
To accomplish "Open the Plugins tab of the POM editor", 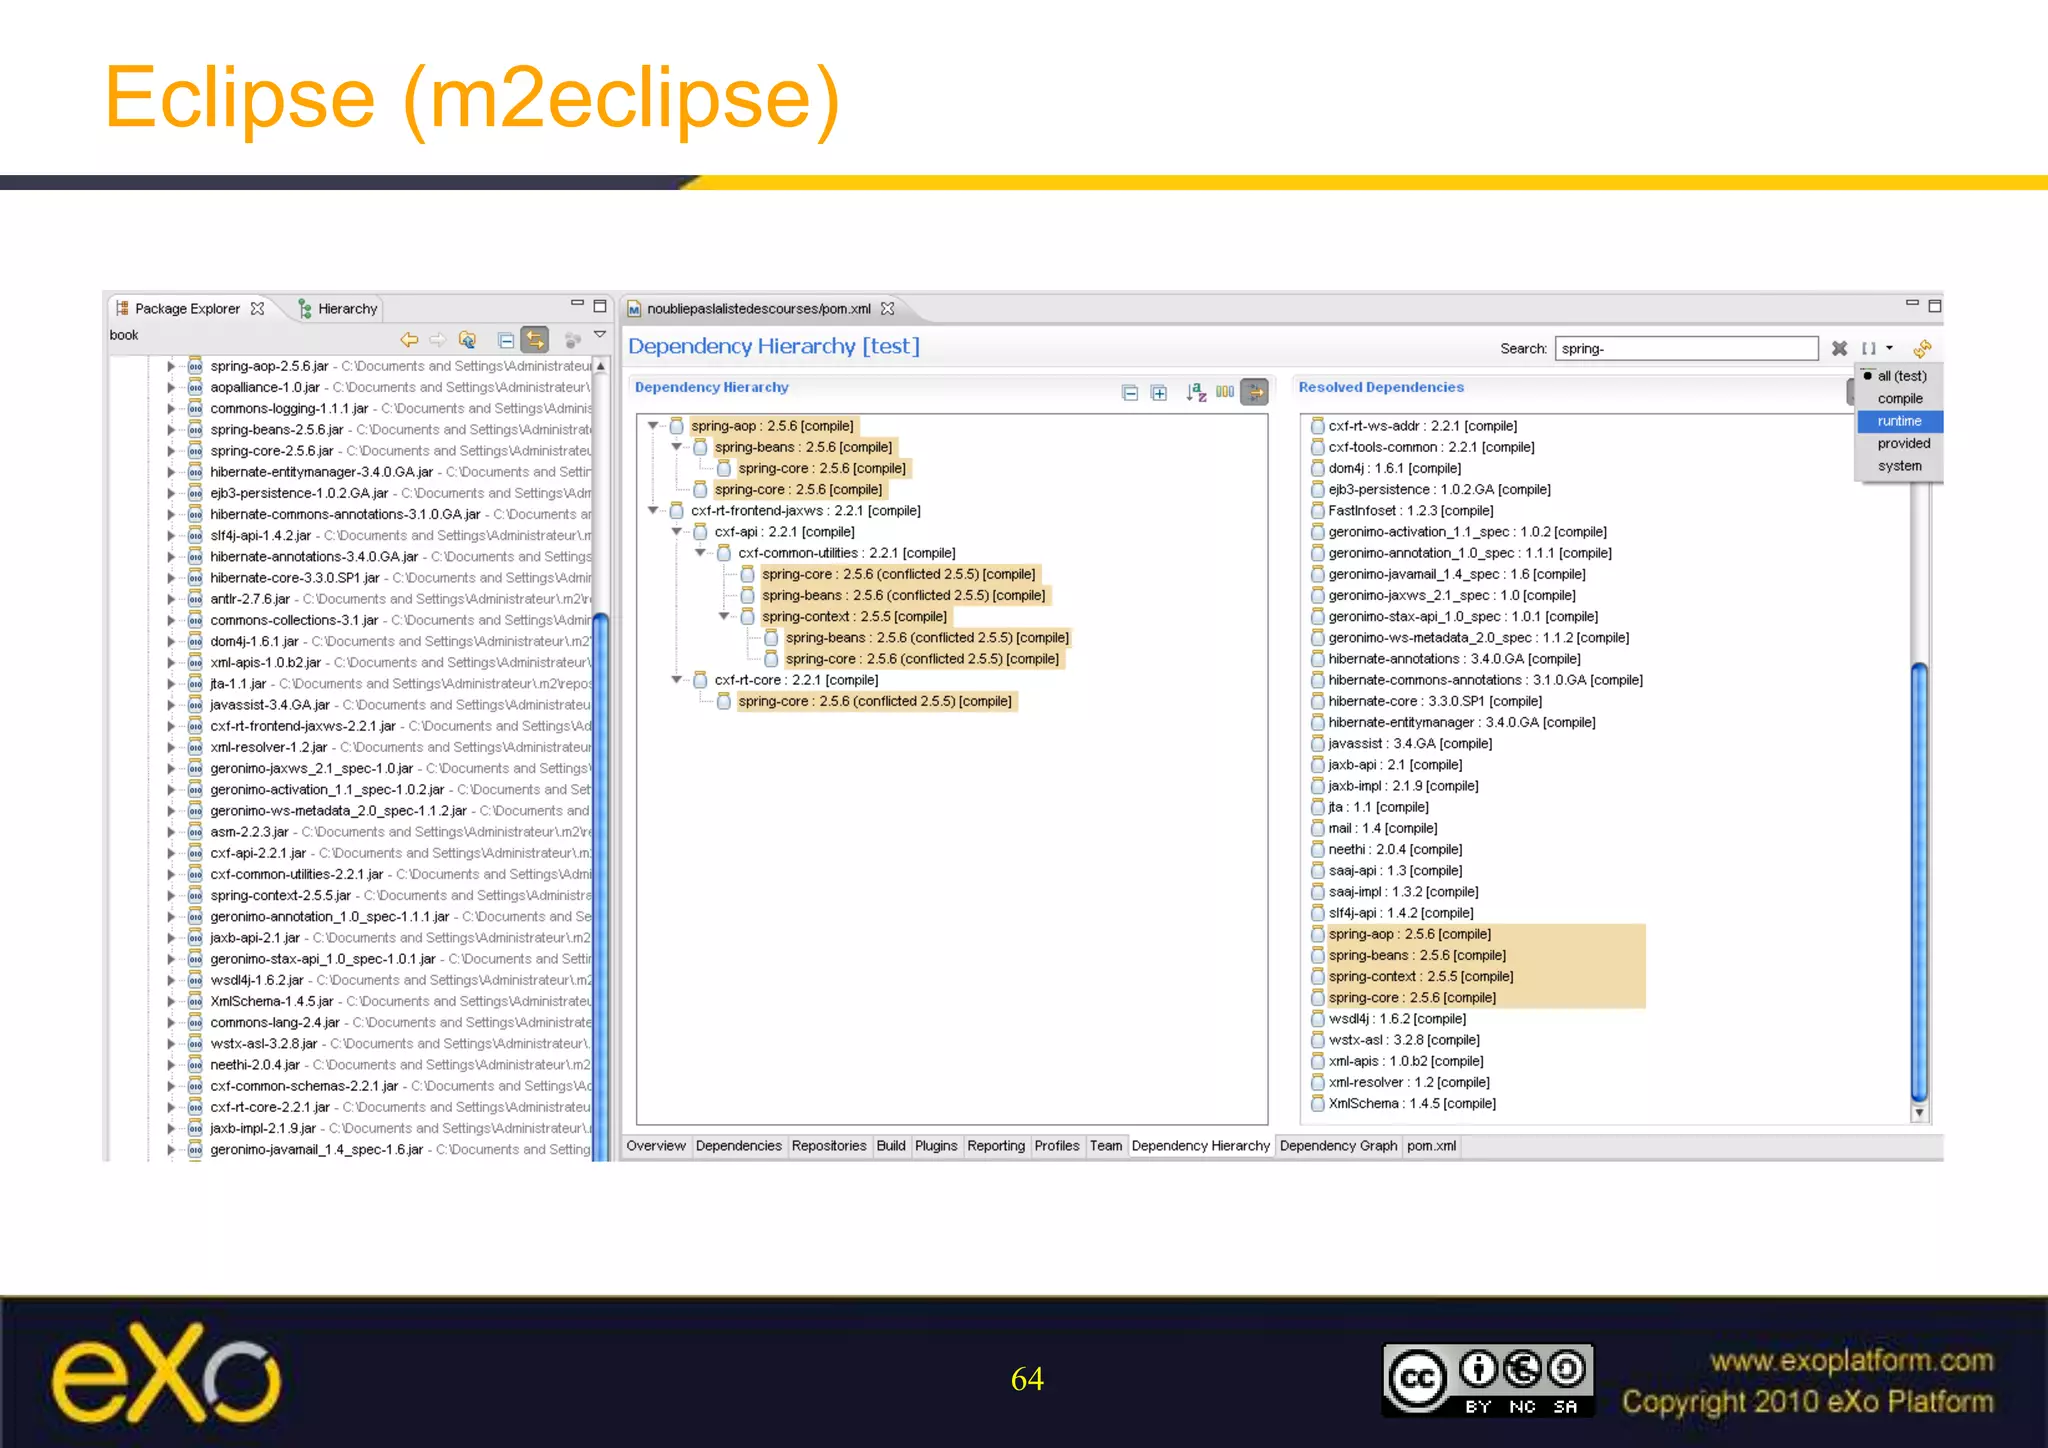I will 936,1146.
